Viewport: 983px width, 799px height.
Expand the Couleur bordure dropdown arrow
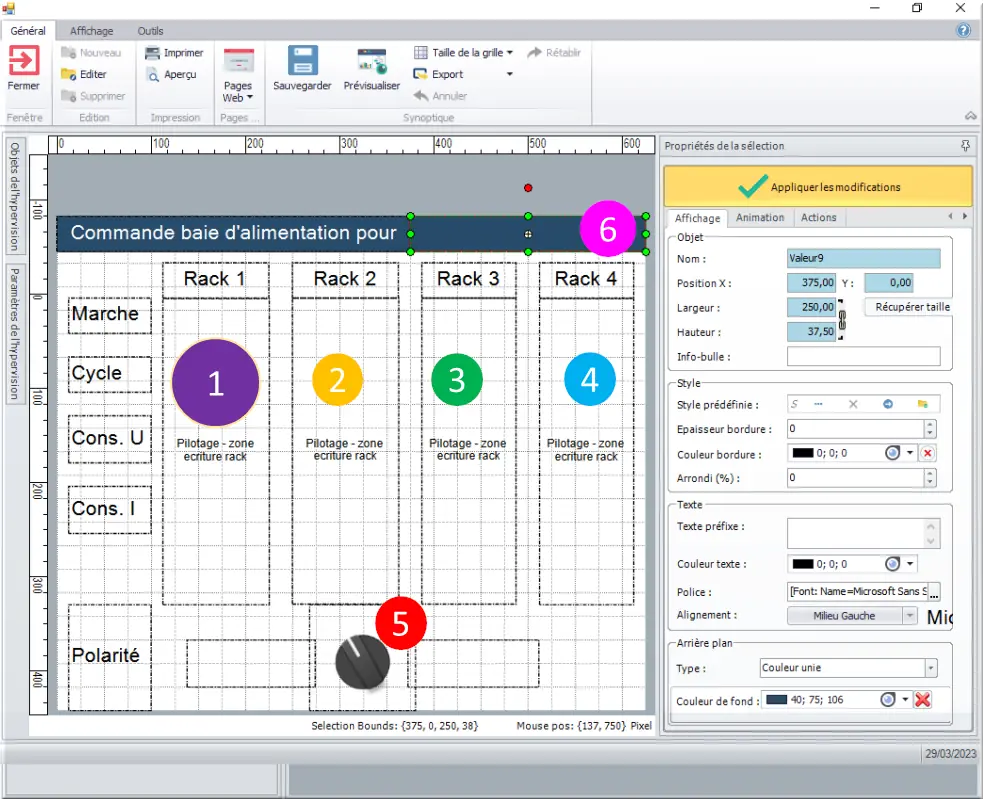coord(910,453)
